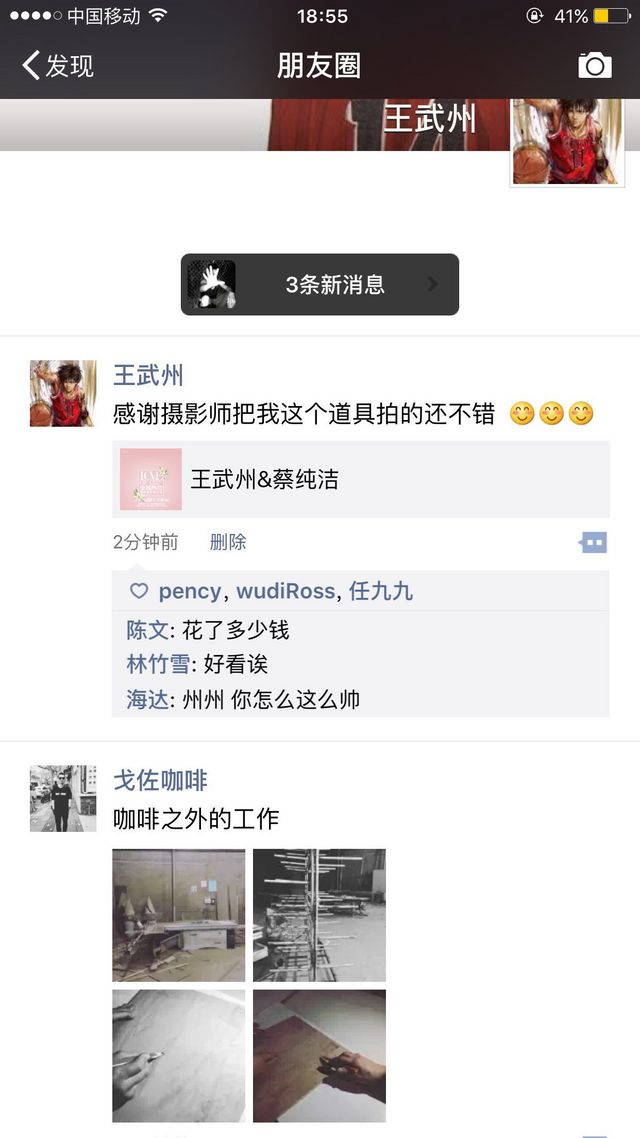640x1138 pixels.
Task: Tap 戈佐咖啡 avatar picture
Action: 63,798
